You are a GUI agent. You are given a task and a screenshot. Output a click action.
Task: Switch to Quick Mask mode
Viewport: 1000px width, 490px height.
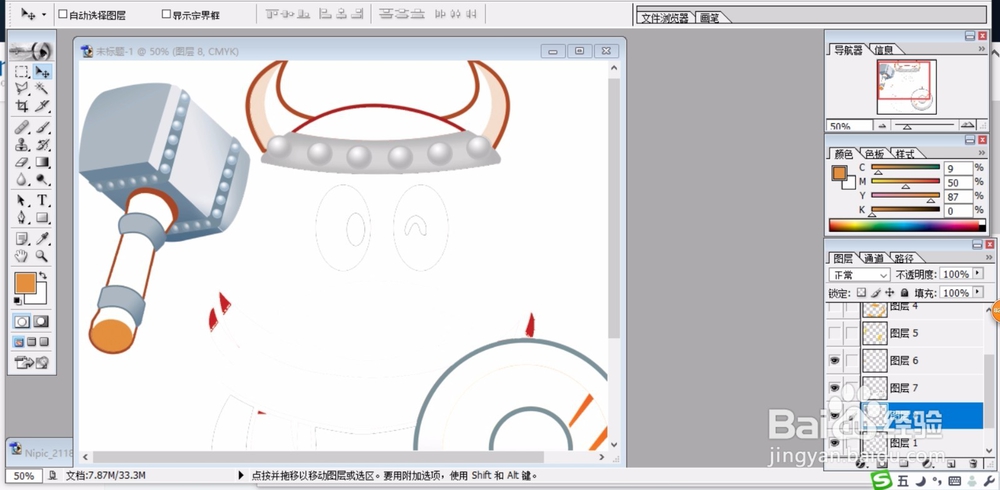click(x=41, y=322)
